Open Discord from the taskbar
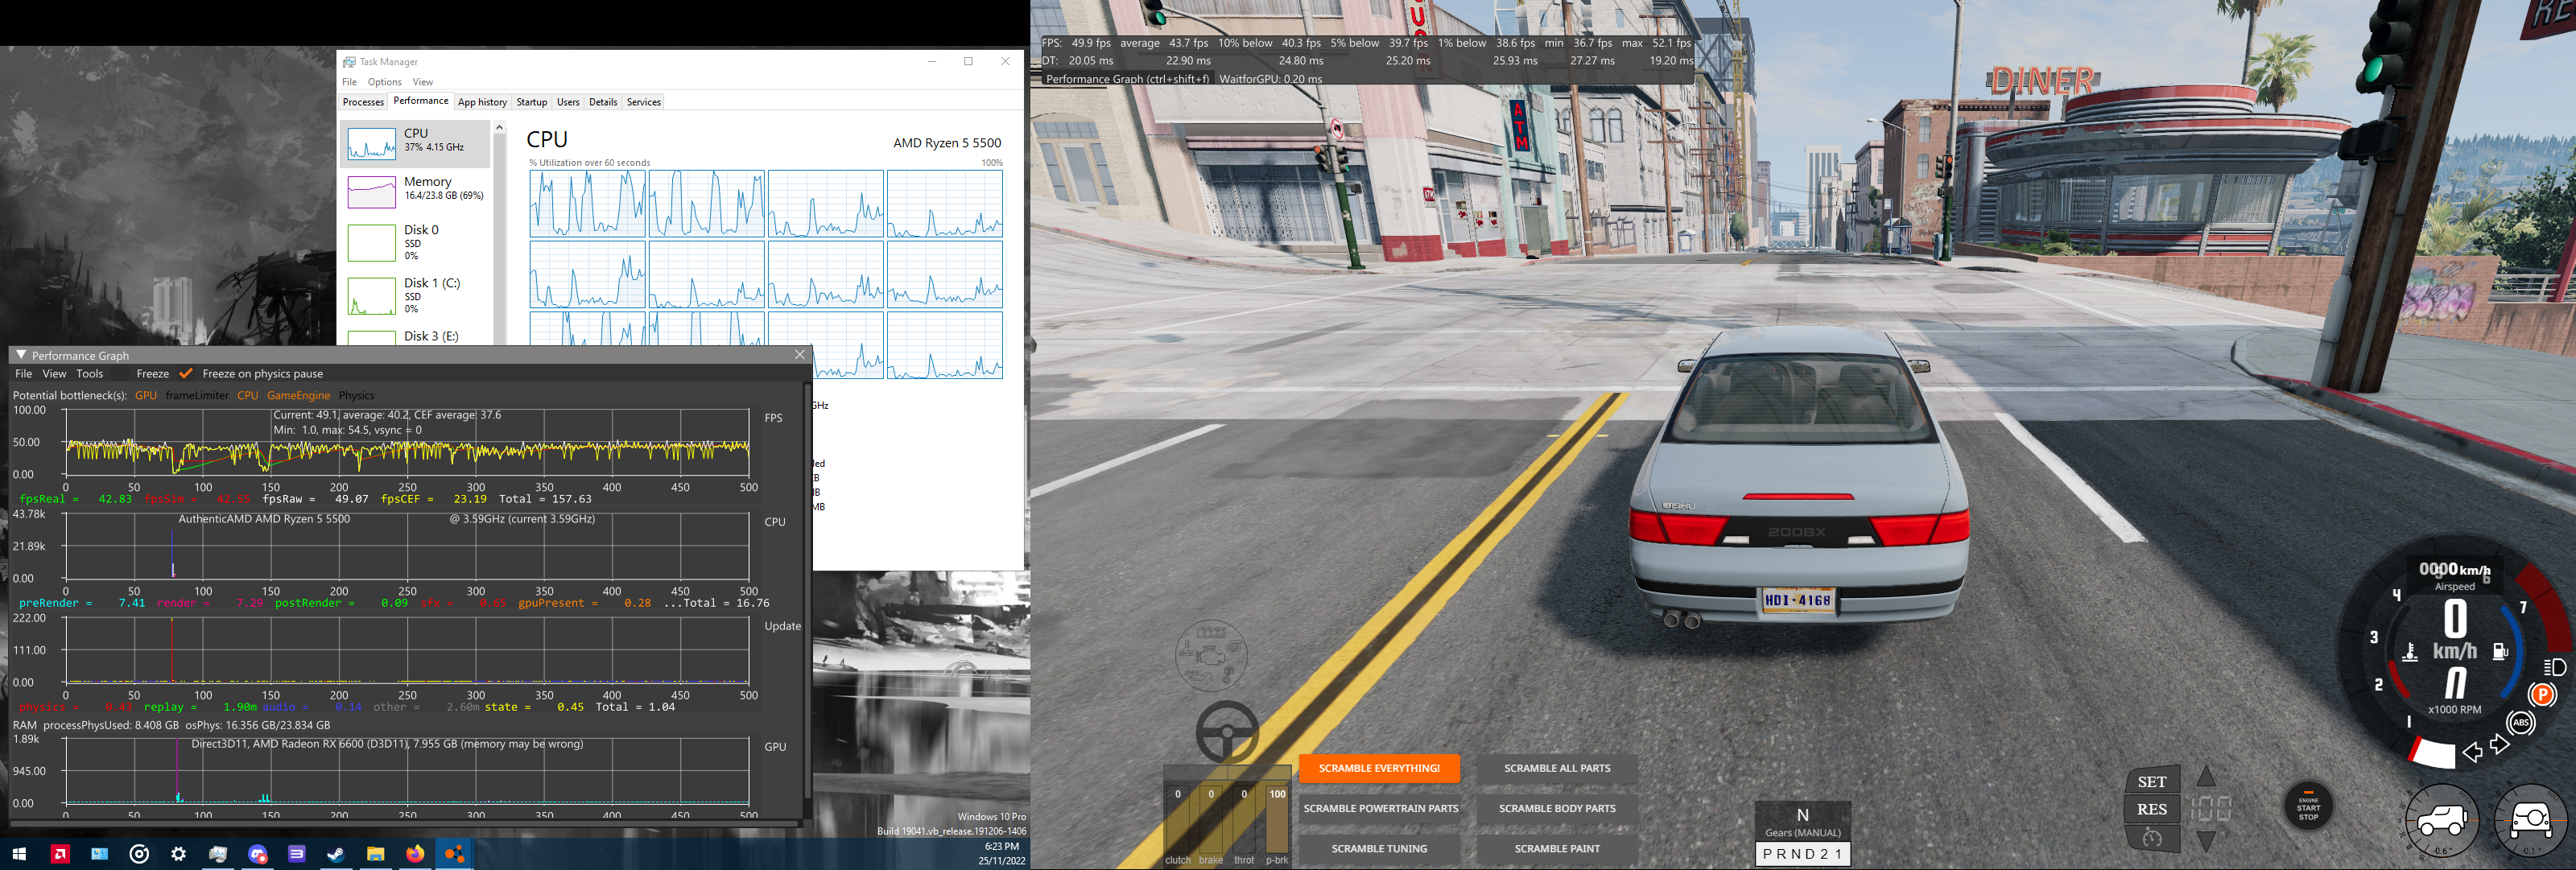The height and width of the screenshot is (870, 2576). pyautogui.click(x=257, y=854)
